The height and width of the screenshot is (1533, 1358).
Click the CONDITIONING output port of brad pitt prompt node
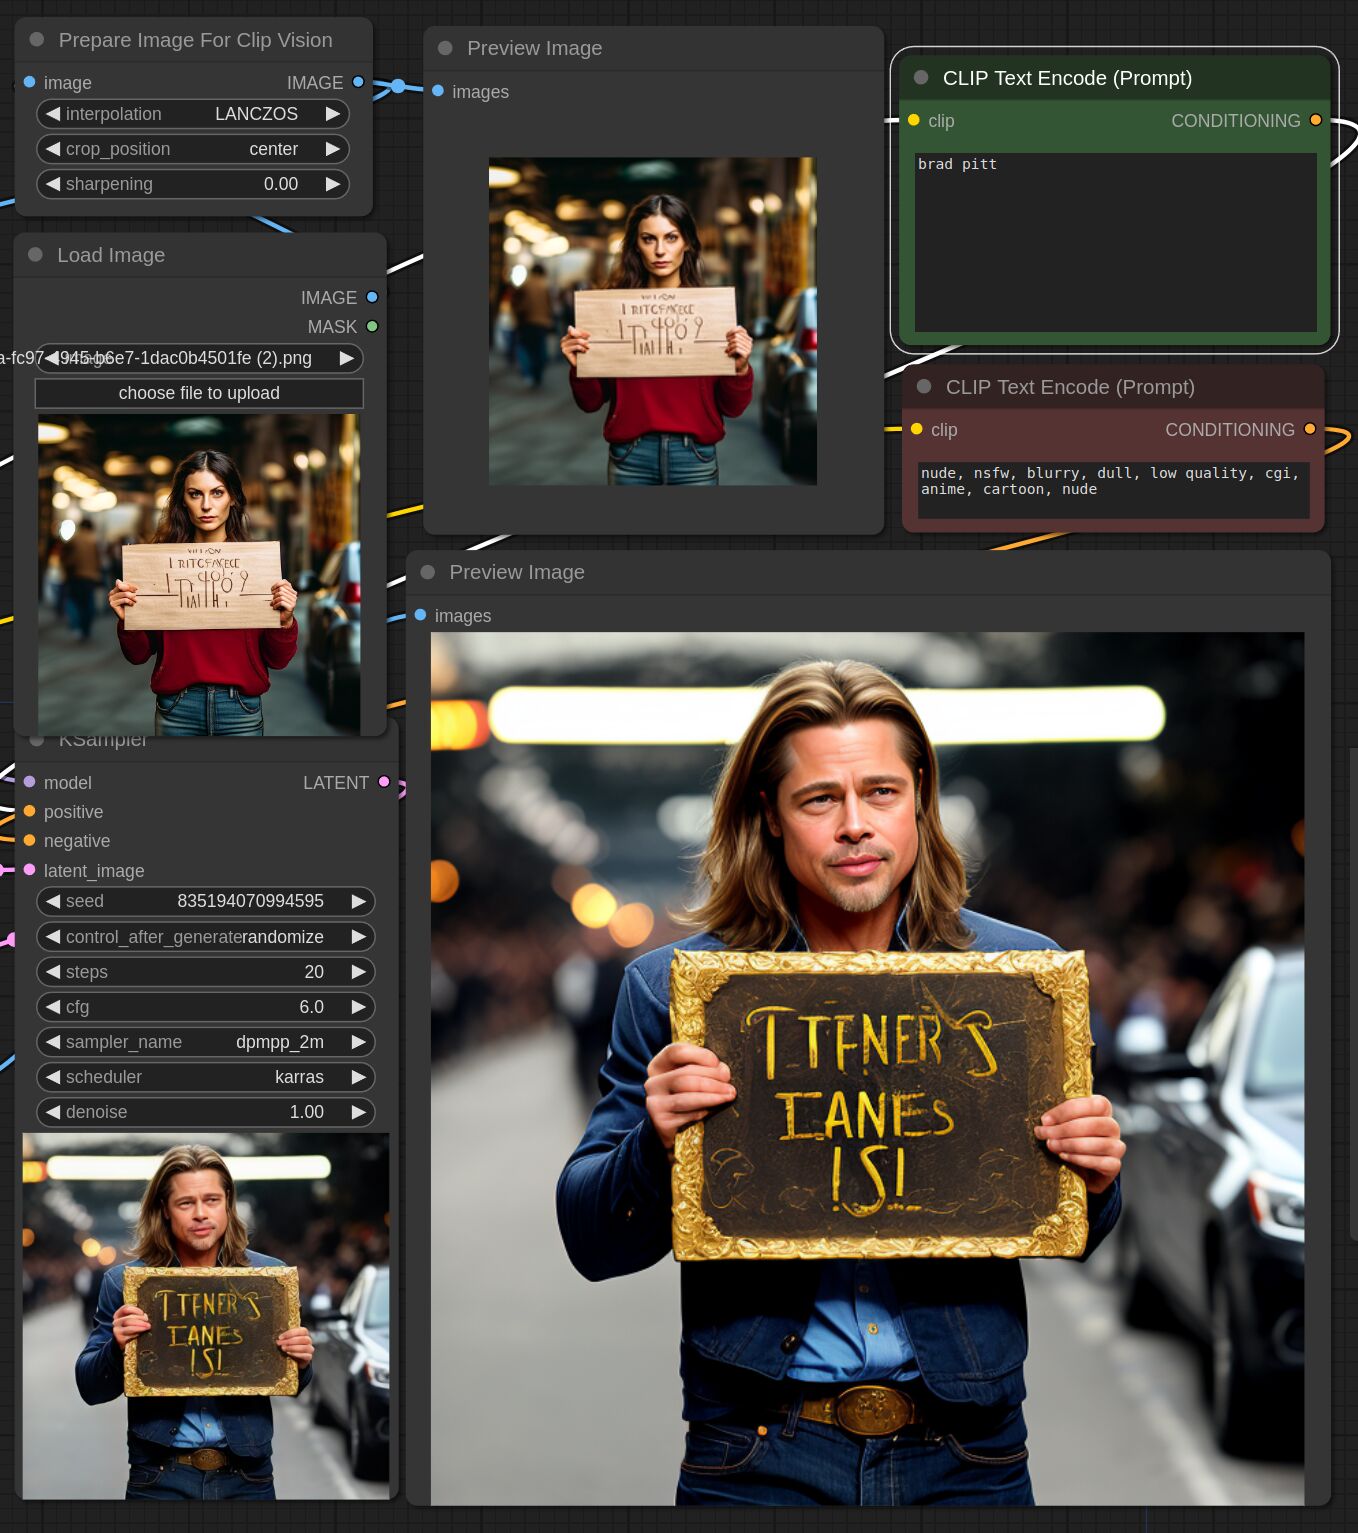point(1315,120)
